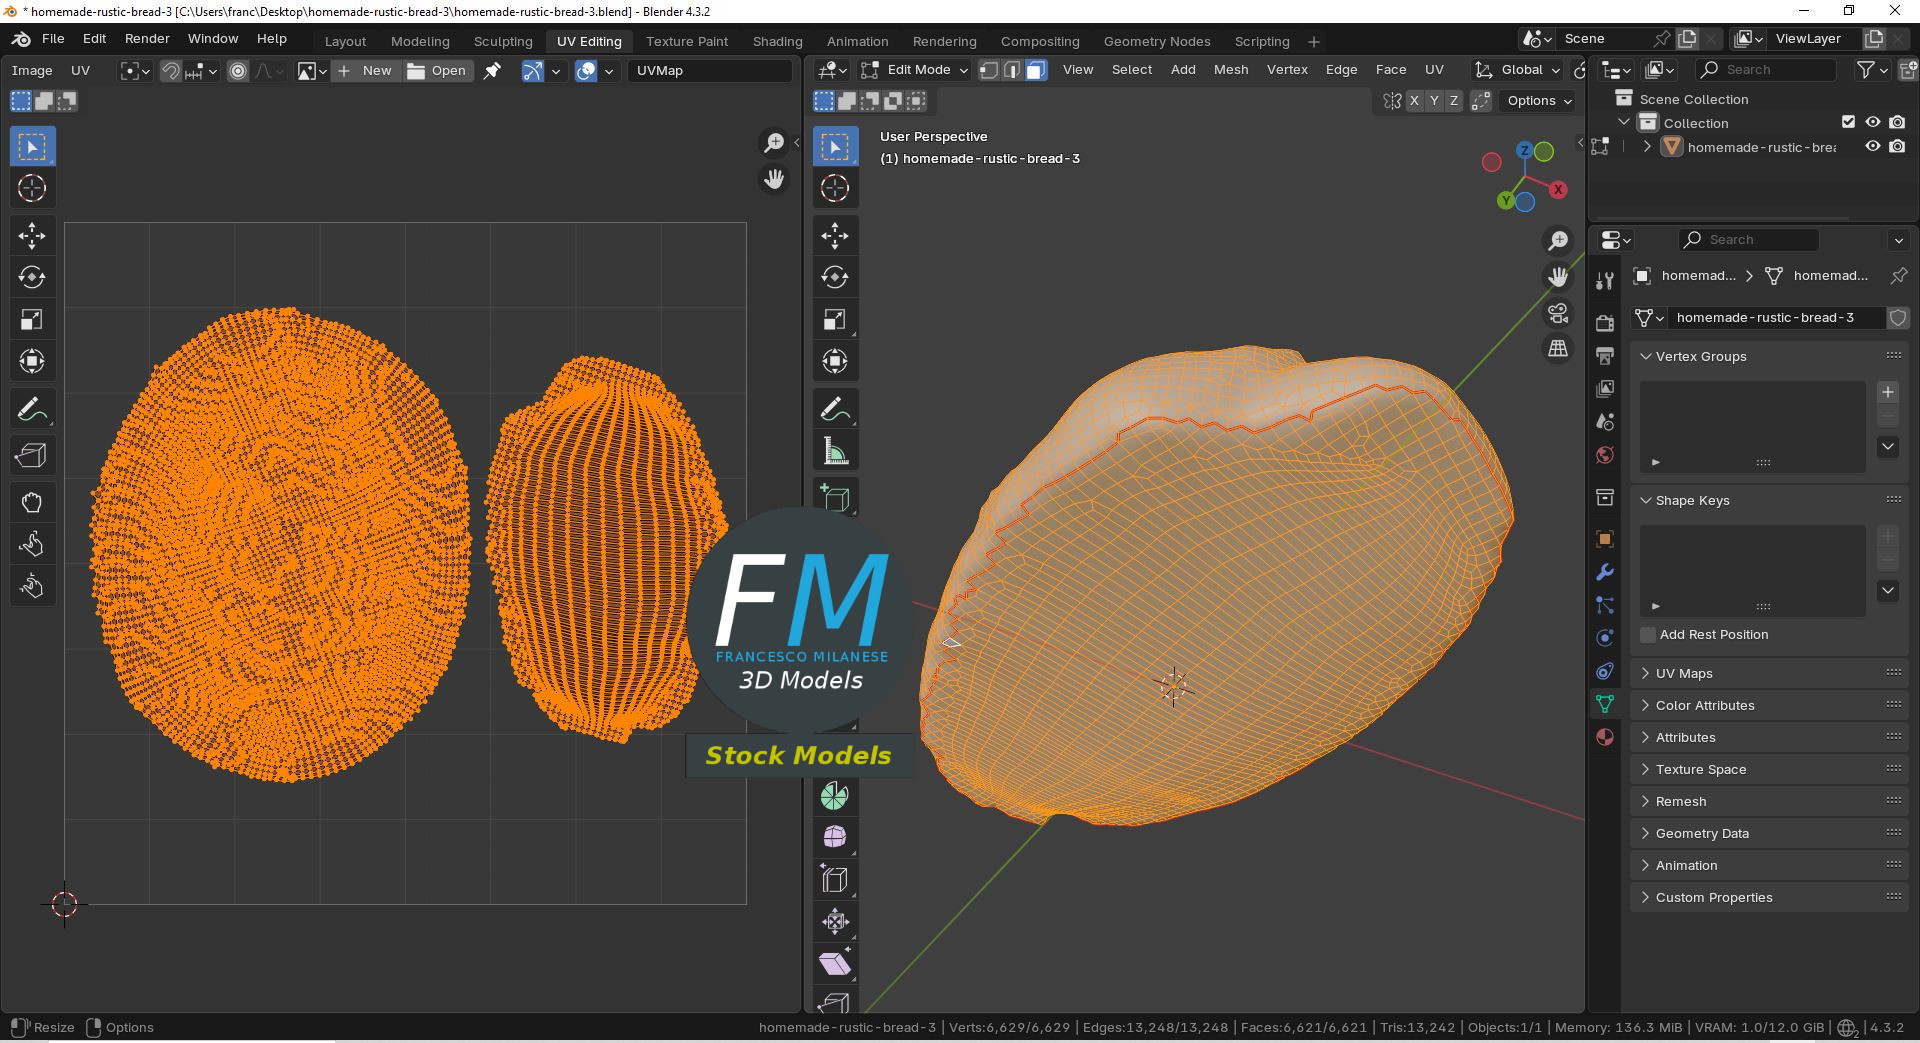Viewport: 1920px width, 1043px height.
Task: Click the red X axis gizmo handle
Action: [1557, 189]
